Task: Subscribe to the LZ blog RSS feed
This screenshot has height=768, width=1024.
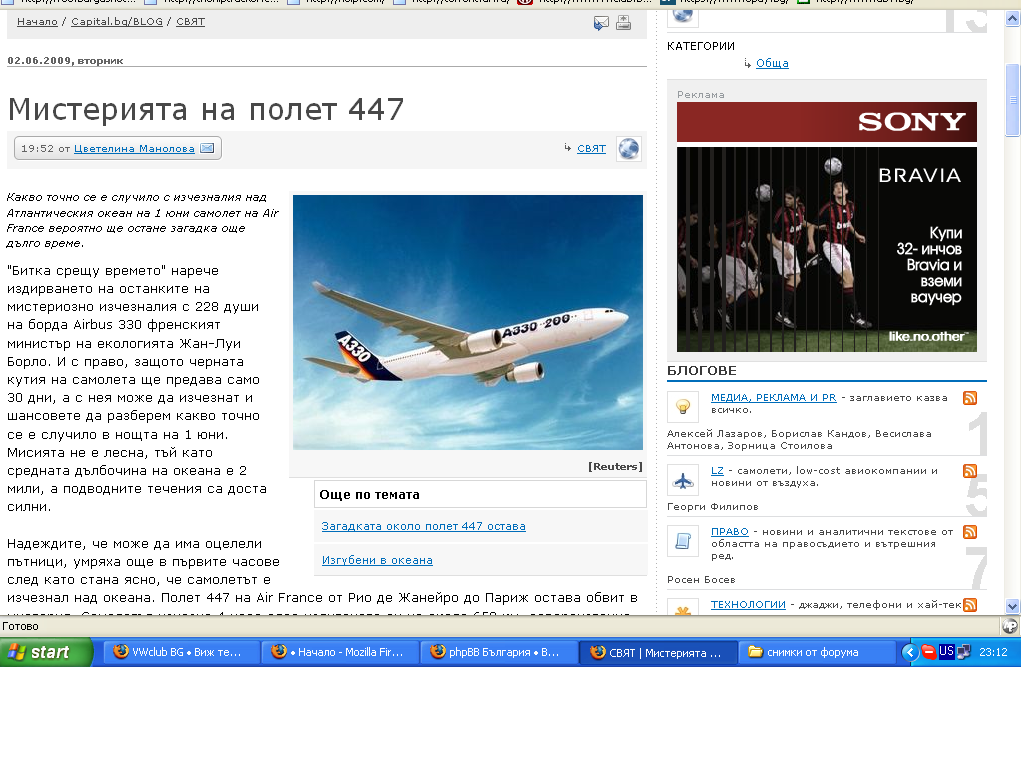Action: (x=970, y=471)
